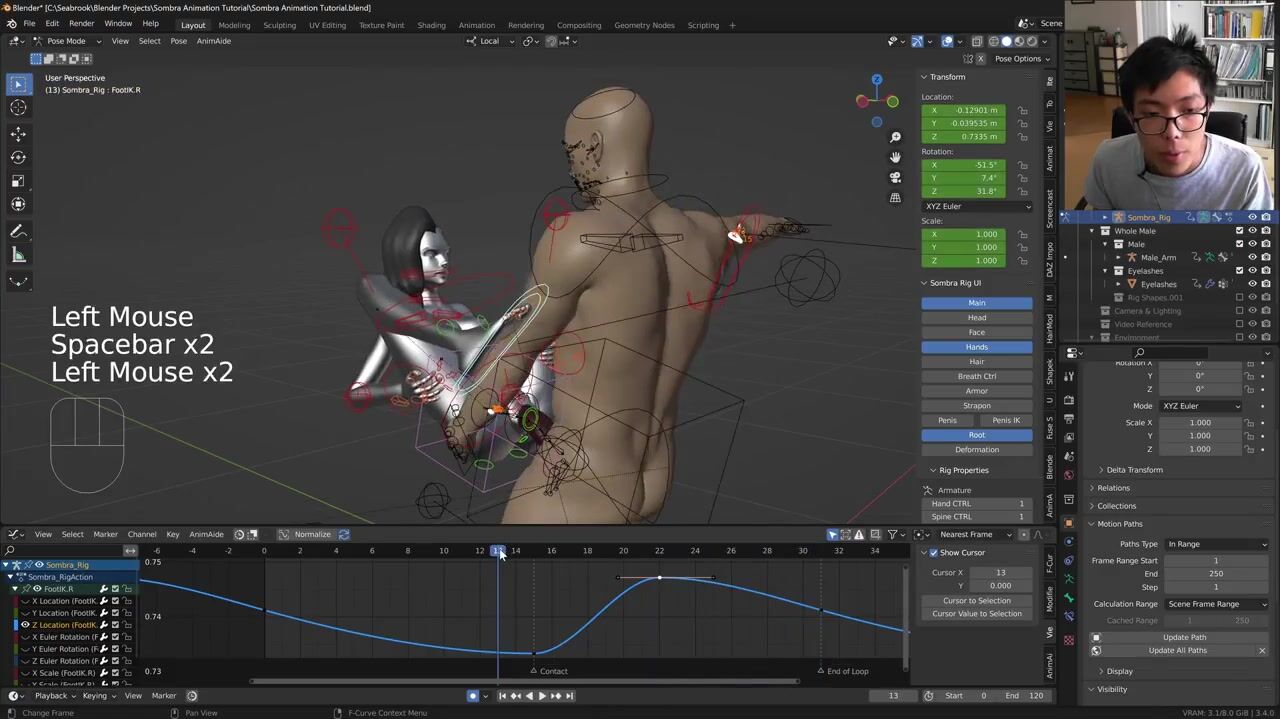Open the XYZ Euler rotation mode dropdown
1280x719 pixels.
point(976,206)
